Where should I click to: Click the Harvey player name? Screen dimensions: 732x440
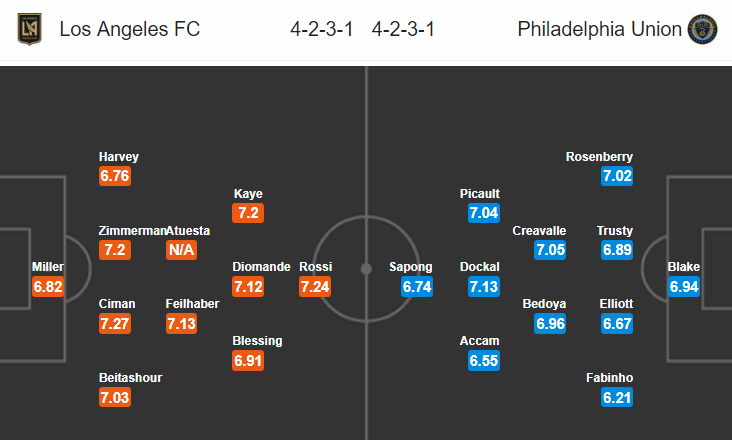pos(119,157)
